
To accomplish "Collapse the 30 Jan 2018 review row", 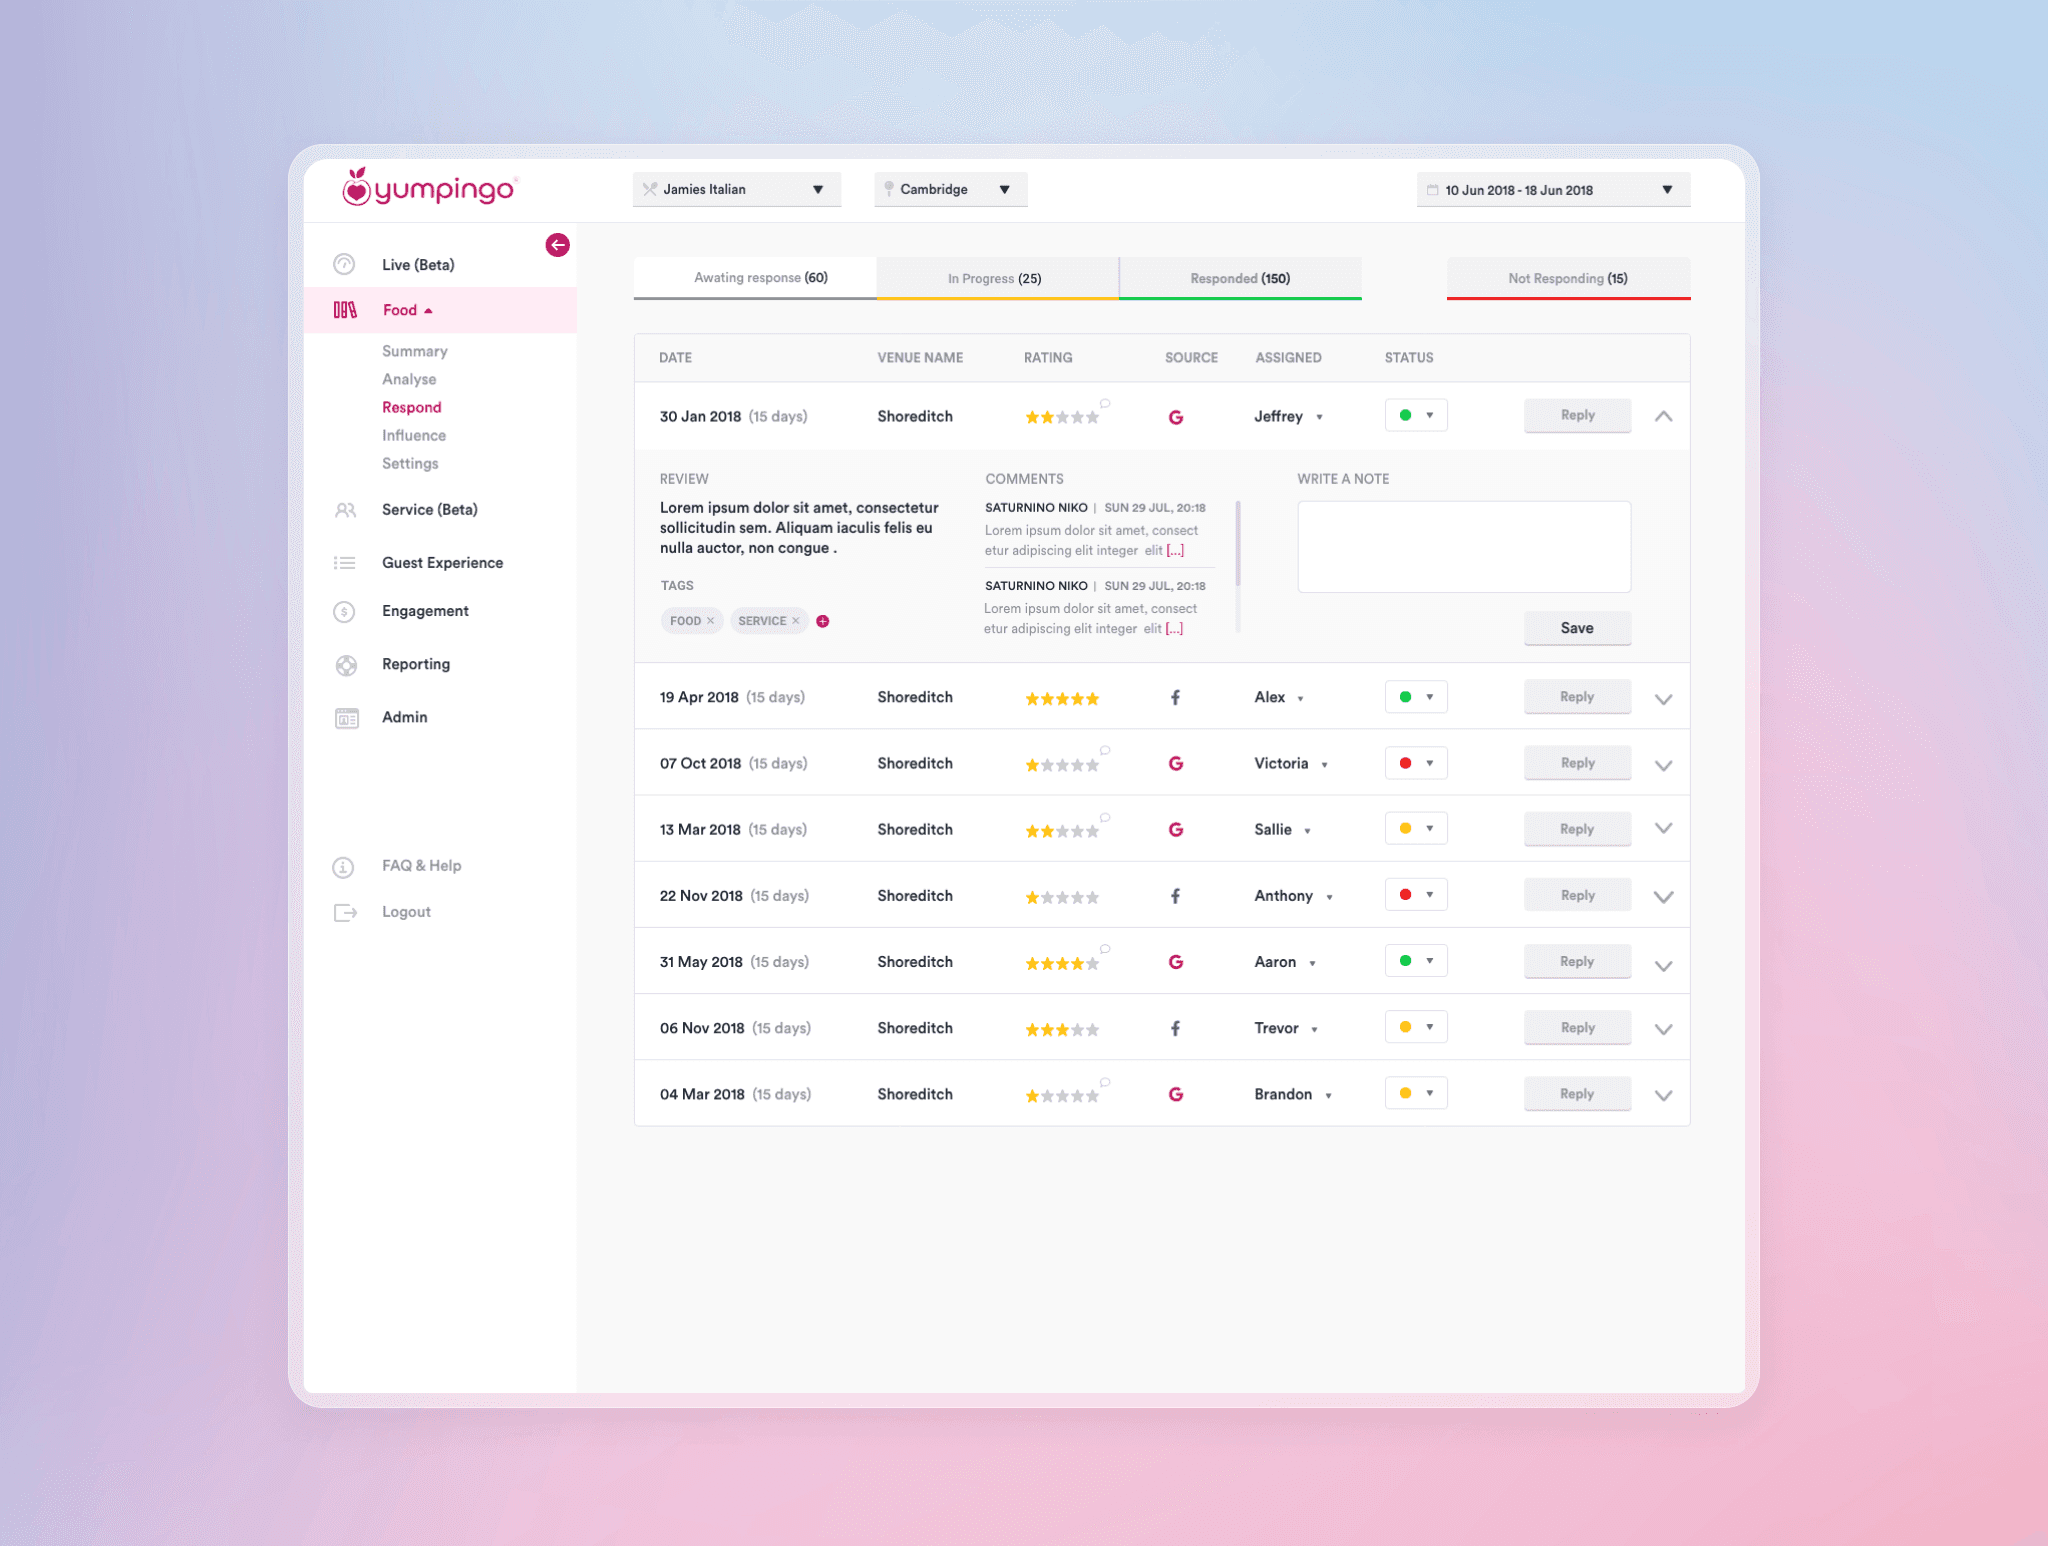I will pyautogui.click(x=1663, y=416).
